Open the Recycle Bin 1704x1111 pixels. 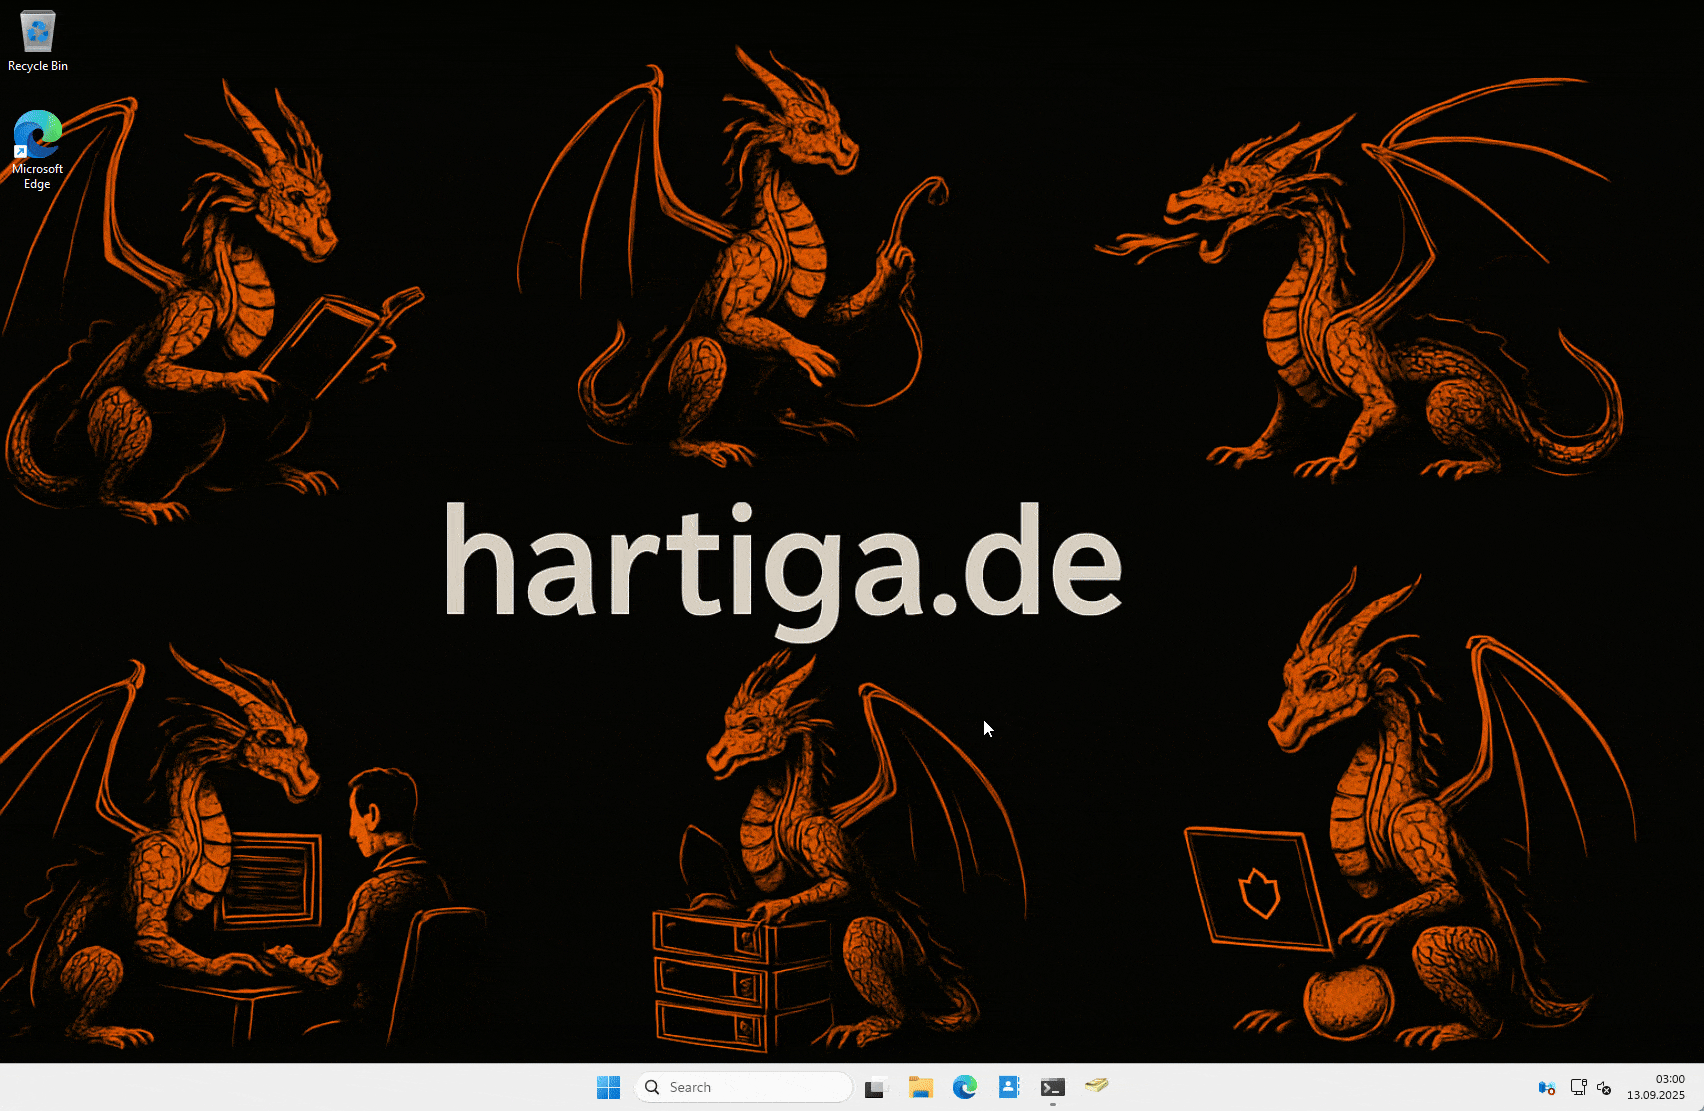point(37,30)
